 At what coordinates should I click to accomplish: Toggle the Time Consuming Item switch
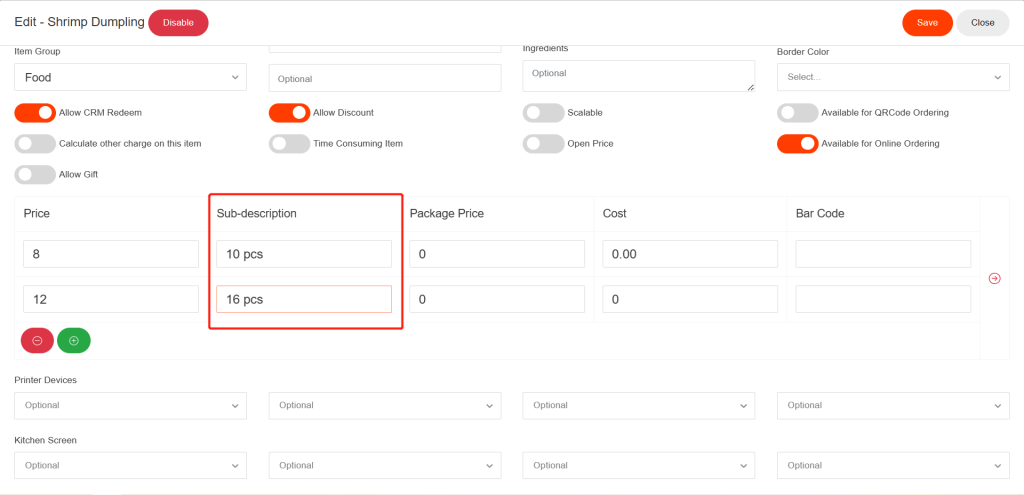[289, 144]
